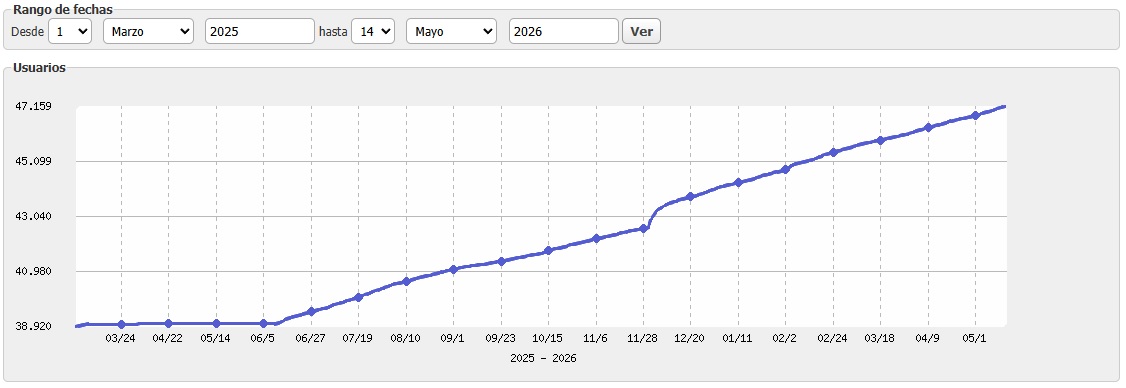The width and height of the screenshot is (1126, 388).
Task: Click the chart data point at 07/19
Action: pos(358,297)
